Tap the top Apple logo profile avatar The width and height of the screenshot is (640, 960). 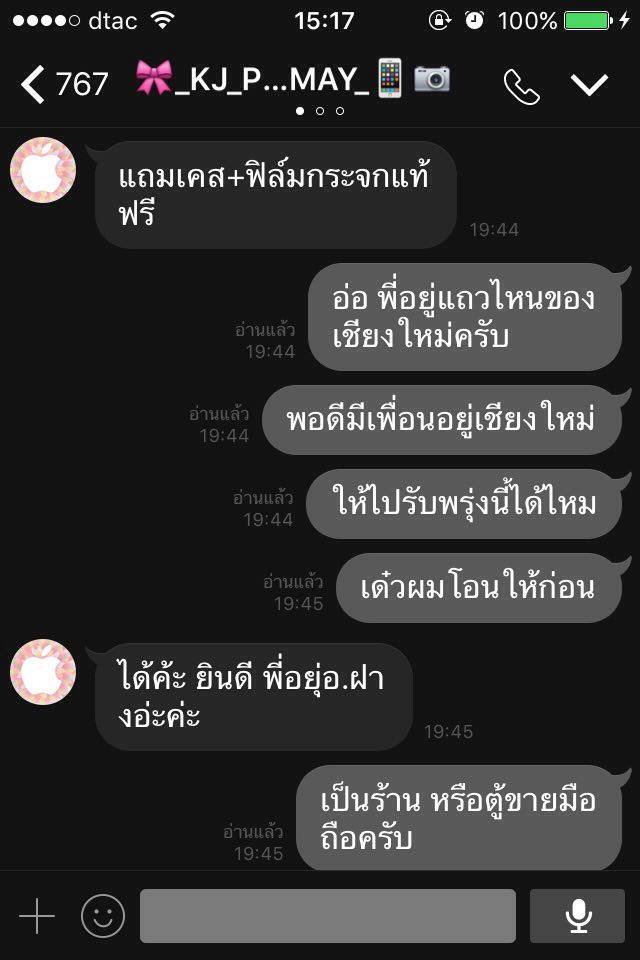tap(43, 170)
